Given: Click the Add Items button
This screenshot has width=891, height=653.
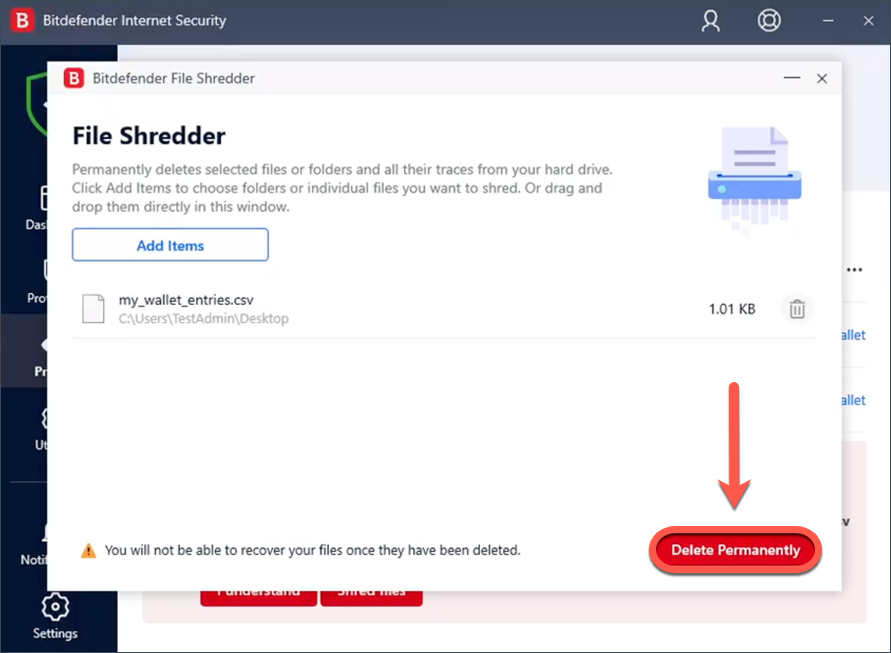Looking at the screenshot, I should click(170, 245).
